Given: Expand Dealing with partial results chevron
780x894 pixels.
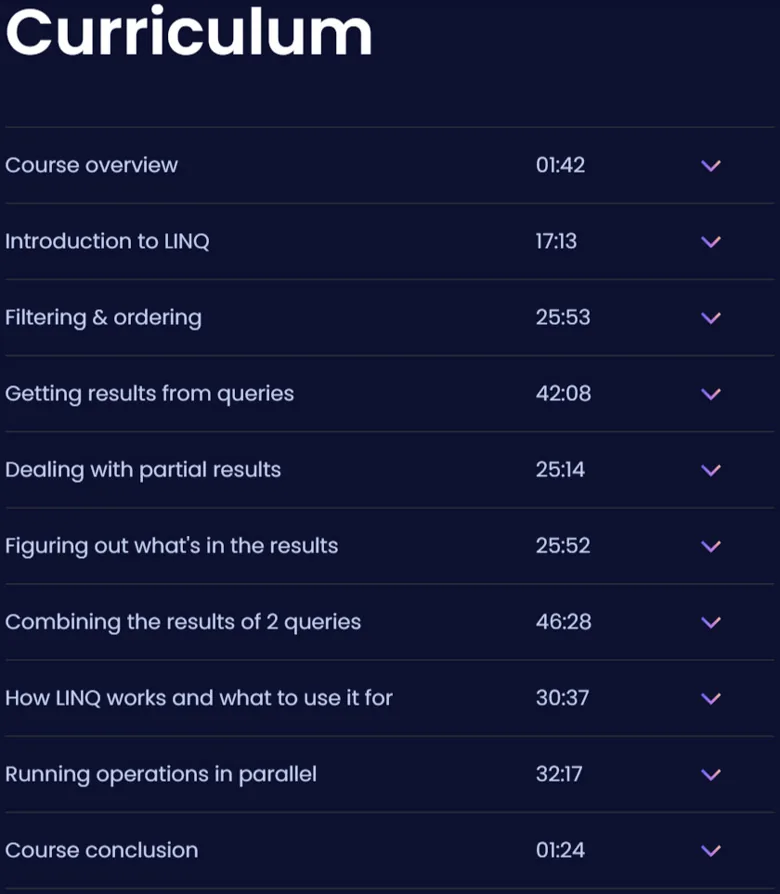Looking at the screenshot, I should coord(710,470).
